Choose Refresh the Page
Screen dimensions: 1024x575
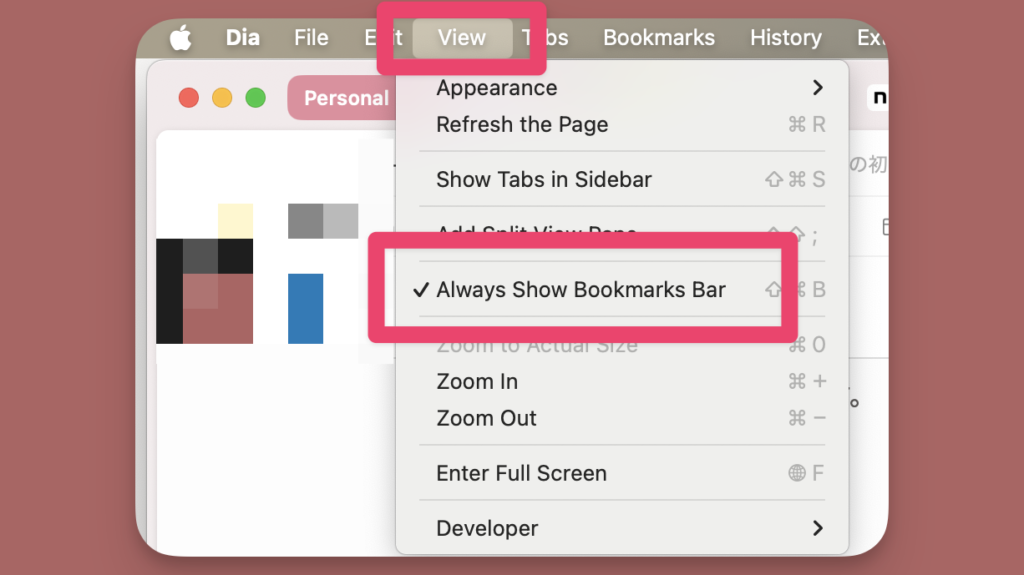[x=522, y=125]
